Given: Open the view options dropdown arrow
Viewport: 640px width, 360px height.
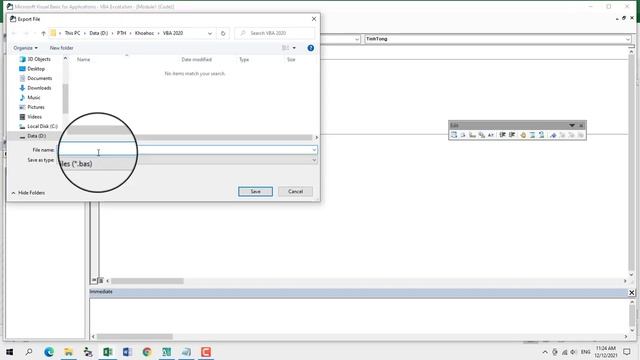Looking at the screenshot, I should (294, 48).
